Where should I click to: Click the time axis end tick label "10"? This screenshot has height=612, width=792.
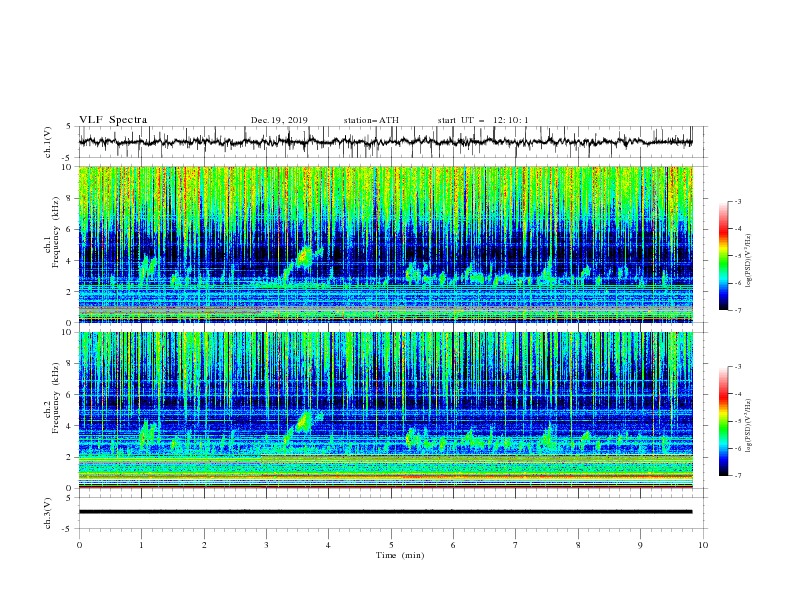tap(703, 545)
